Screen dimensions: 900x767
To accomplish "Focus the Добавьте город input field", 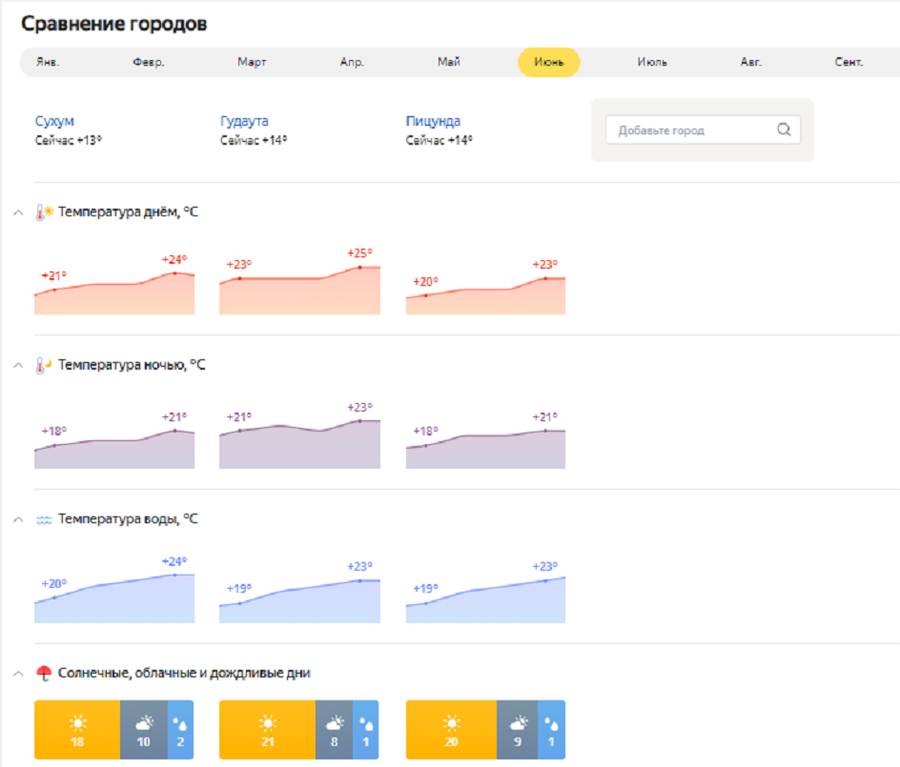I will [692, 130].
